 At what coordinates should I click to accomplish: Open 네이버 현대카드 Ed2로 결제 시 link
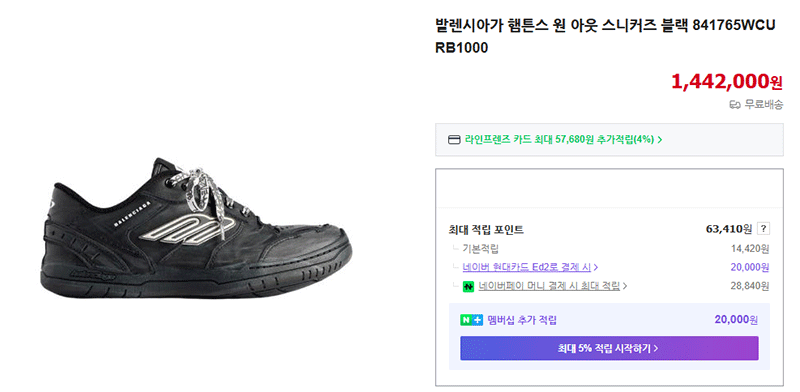pos(527,266)
